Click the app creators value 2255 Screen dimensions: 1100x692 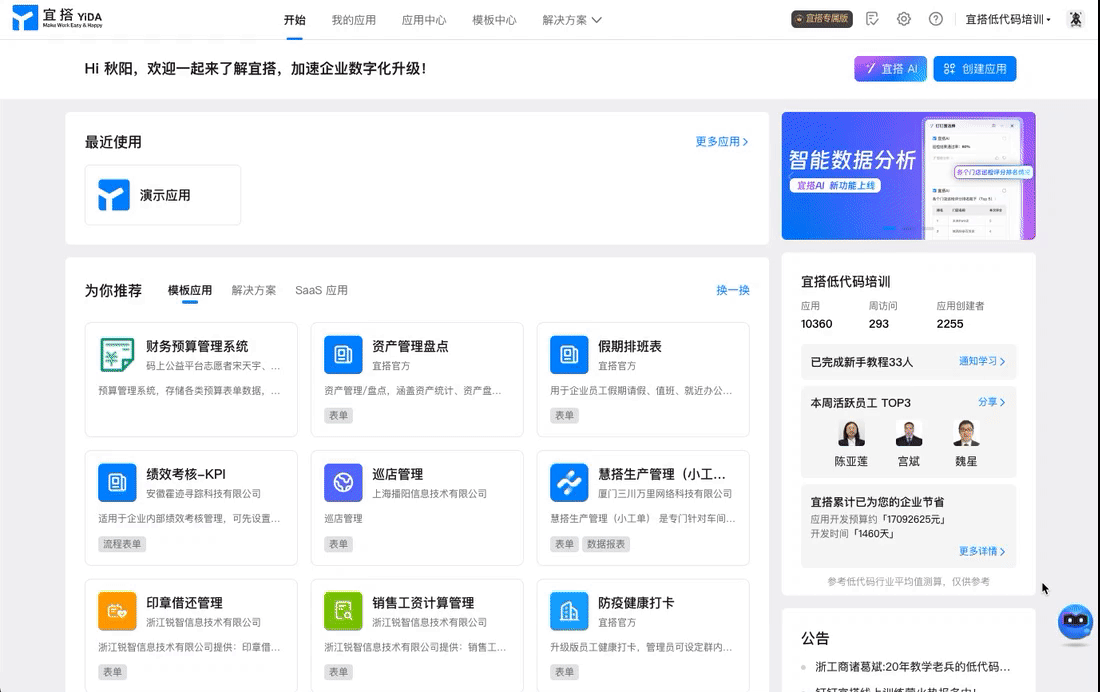(x=950, y=324)
